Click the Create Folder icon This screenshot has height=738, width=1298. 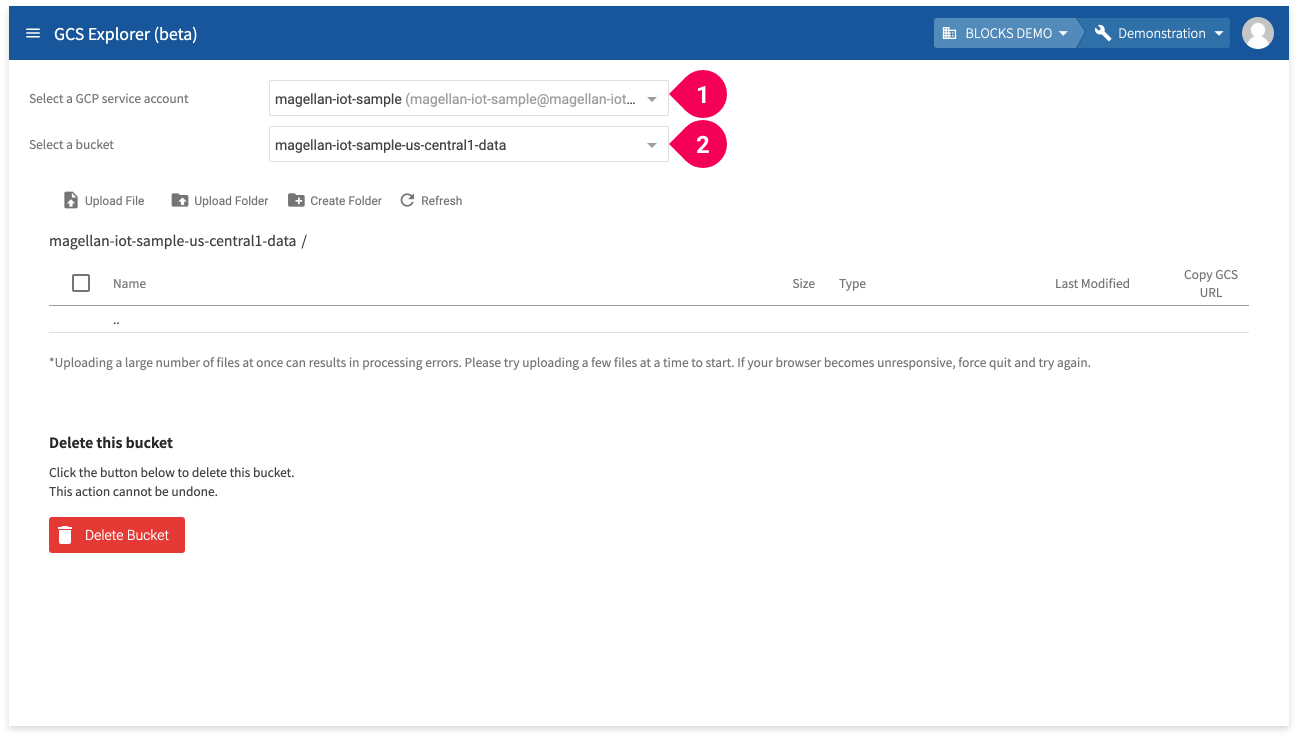click(x=296, y=200)
